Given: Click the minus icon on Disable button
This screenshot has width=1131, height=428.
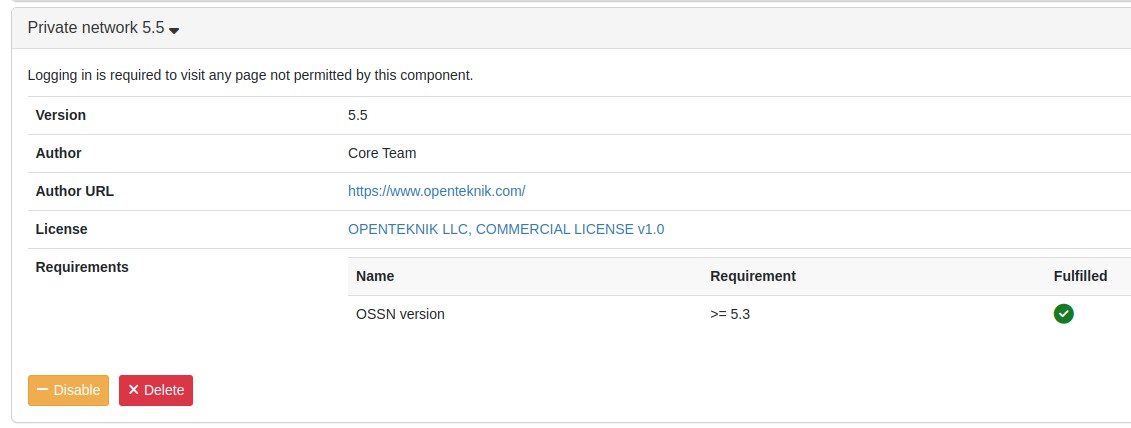Looking at the screenshot, I should pos(42,390).
